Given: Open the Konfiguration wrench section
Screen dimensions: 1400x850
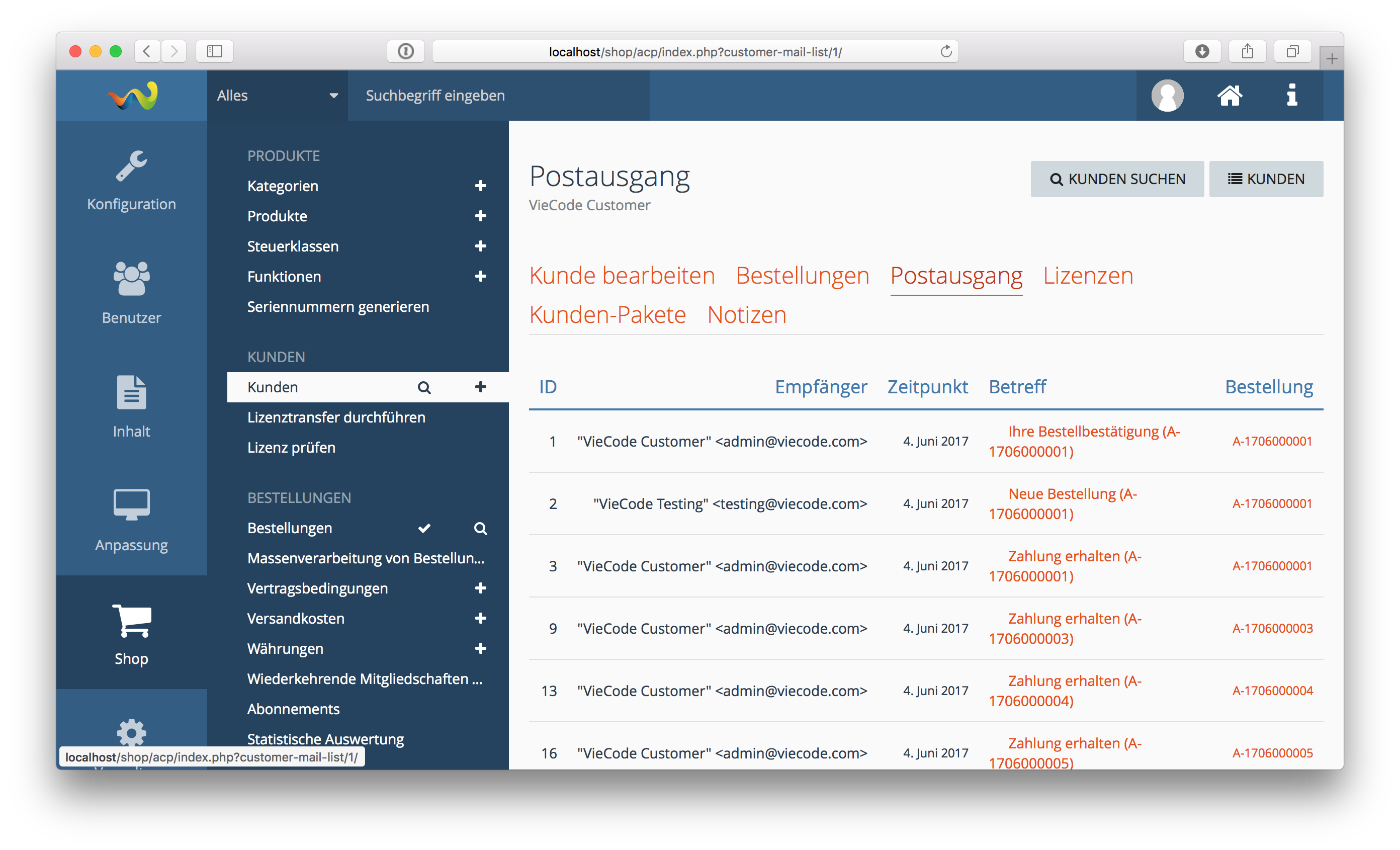Looking at the screenshot, I should 131,180.
